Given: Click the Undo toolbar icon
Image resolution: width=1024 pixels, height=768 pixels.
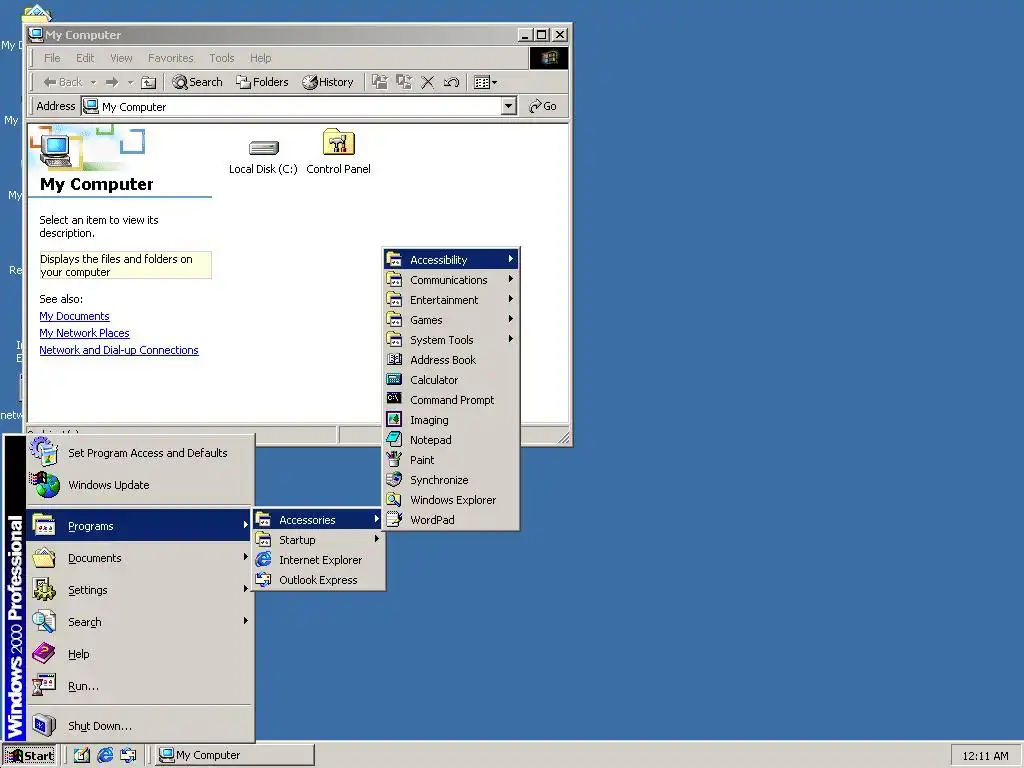Looking at the screenshot, I should click(451, 82).
